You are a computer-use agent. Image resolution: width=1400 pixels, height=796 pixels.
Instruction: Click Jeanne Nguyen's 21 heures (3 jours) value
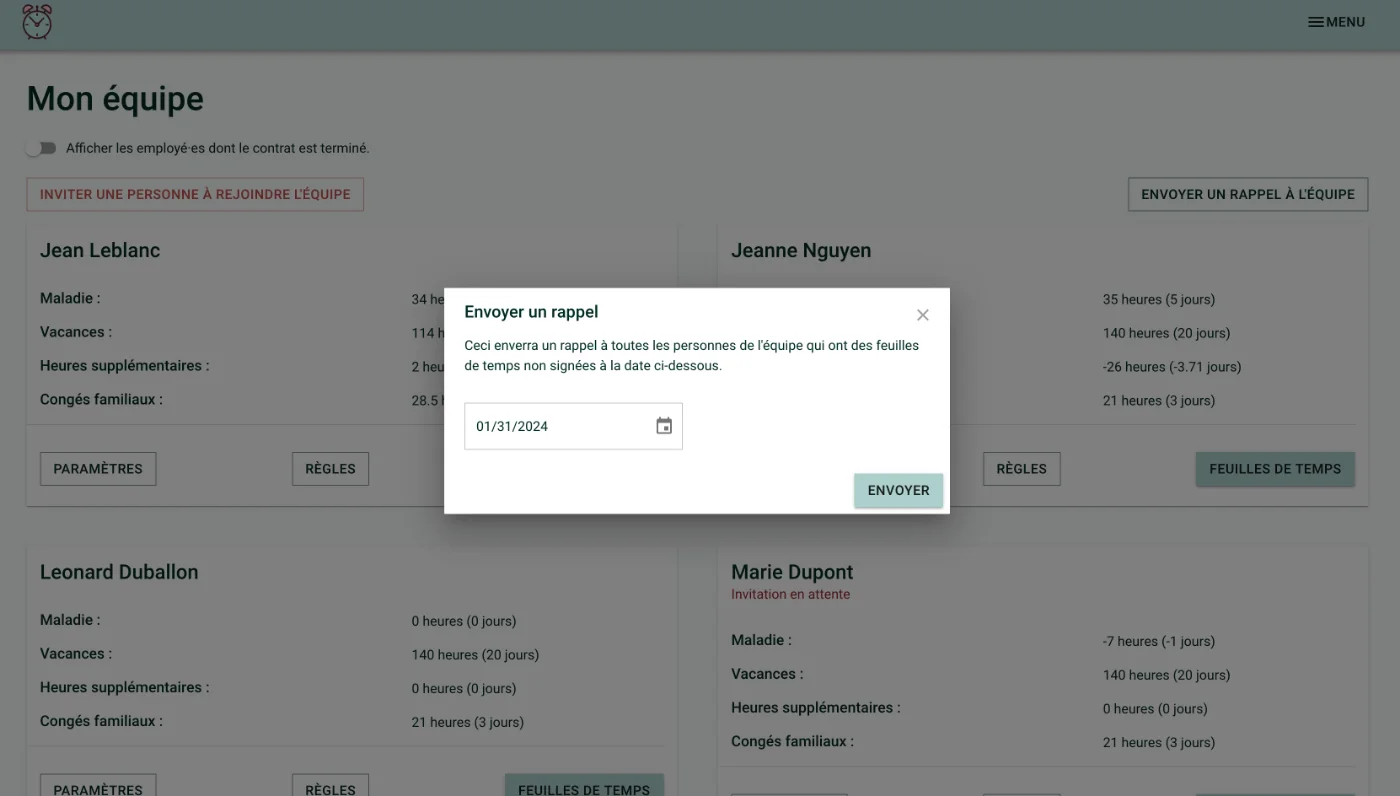click(x=1159, y=401)
